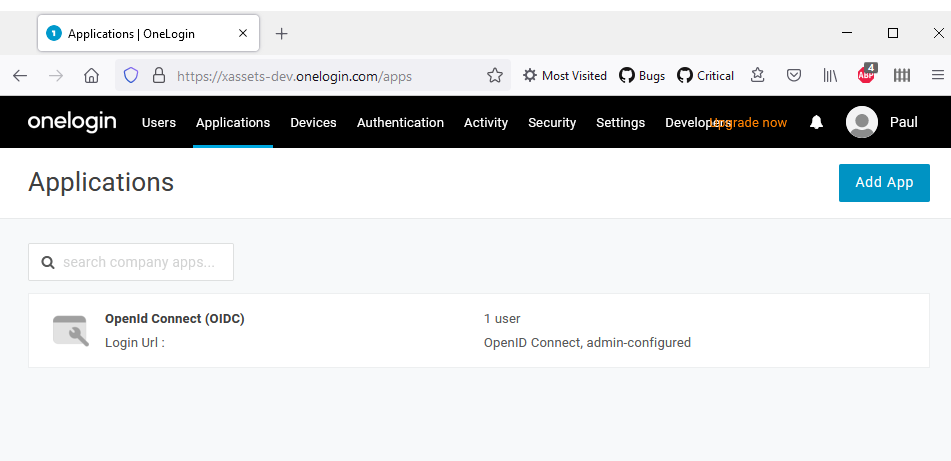The width and height of the screenshot is (951, 461).
Task: Click the Add App button
Action: point(884,183)
